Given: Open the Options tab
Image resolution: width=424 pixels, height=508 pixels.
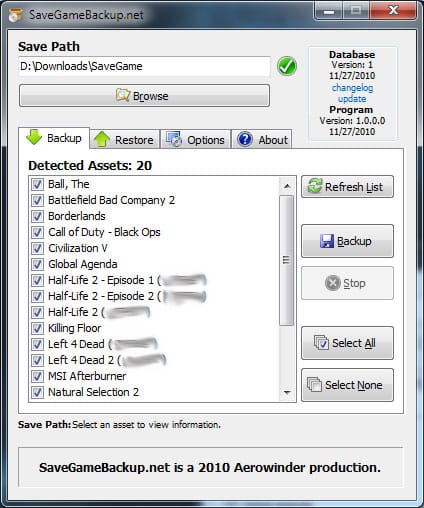Looking at the screenshot, I should pyautogui.click(x=196, y=139).
